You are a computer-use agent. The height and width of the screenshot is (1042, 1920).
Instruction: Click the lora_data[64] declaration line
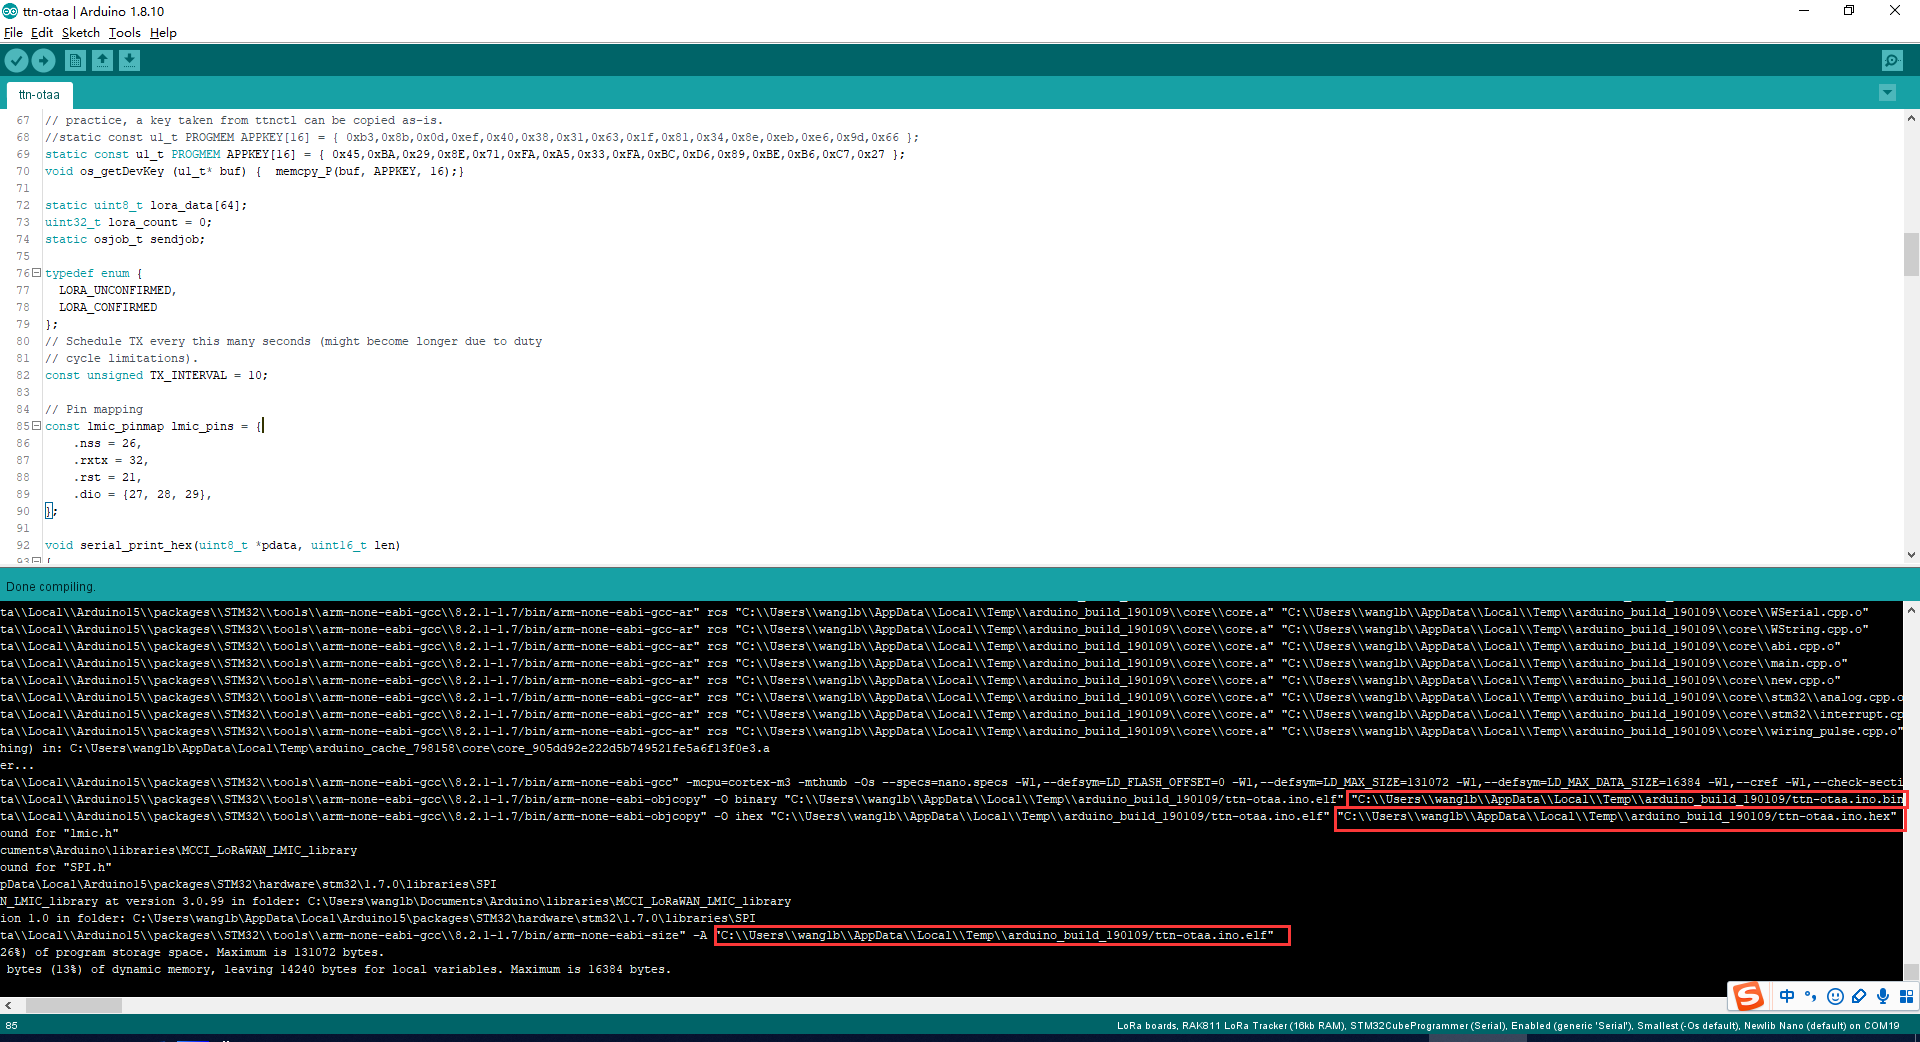coord(146,205)
